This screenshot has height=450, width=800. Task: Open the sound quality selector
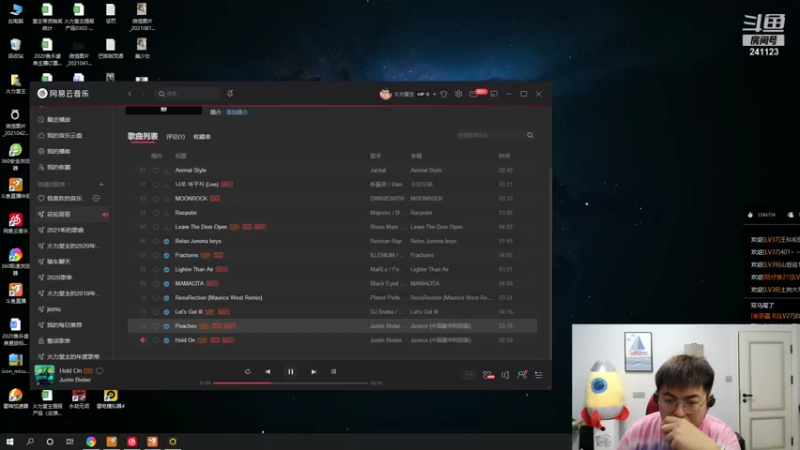tap(468, 375)
